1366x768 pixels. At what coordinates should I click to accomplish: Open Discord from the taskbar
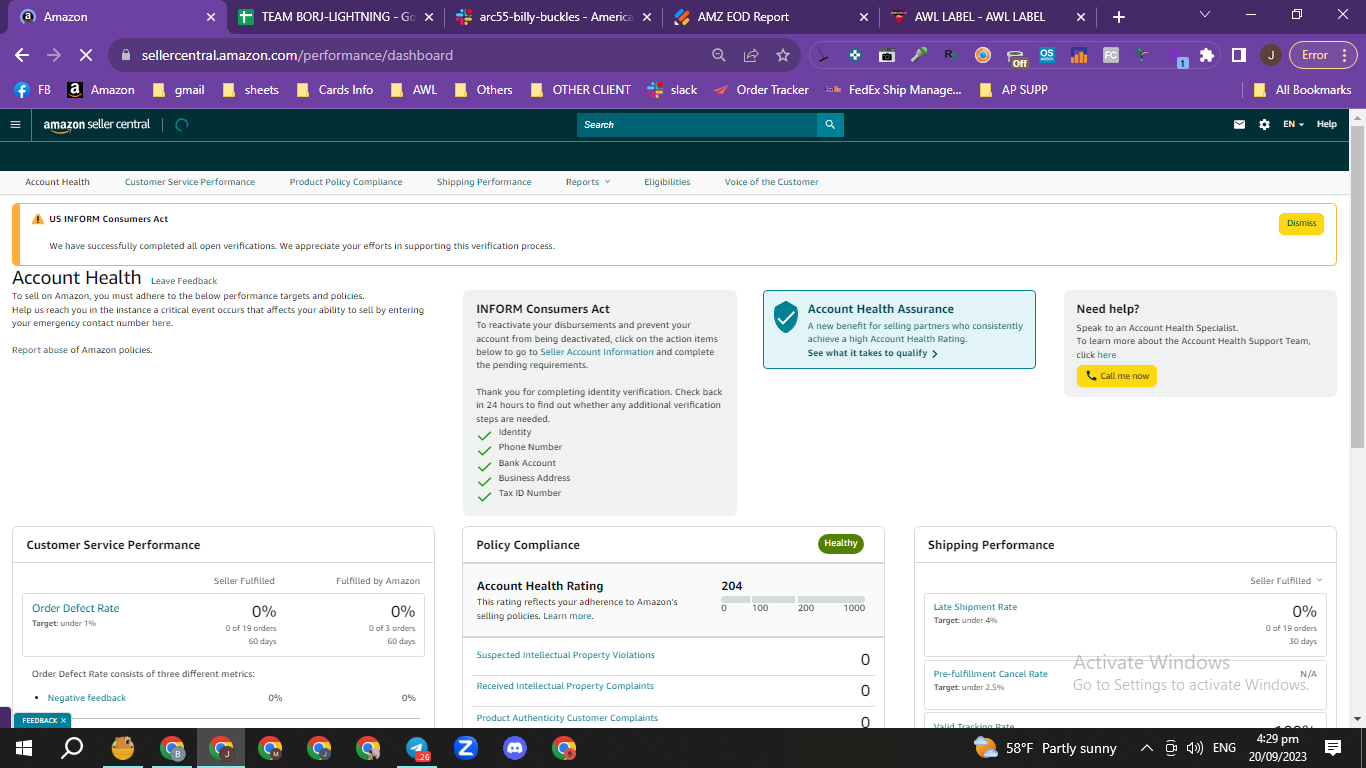coord(515,748)
